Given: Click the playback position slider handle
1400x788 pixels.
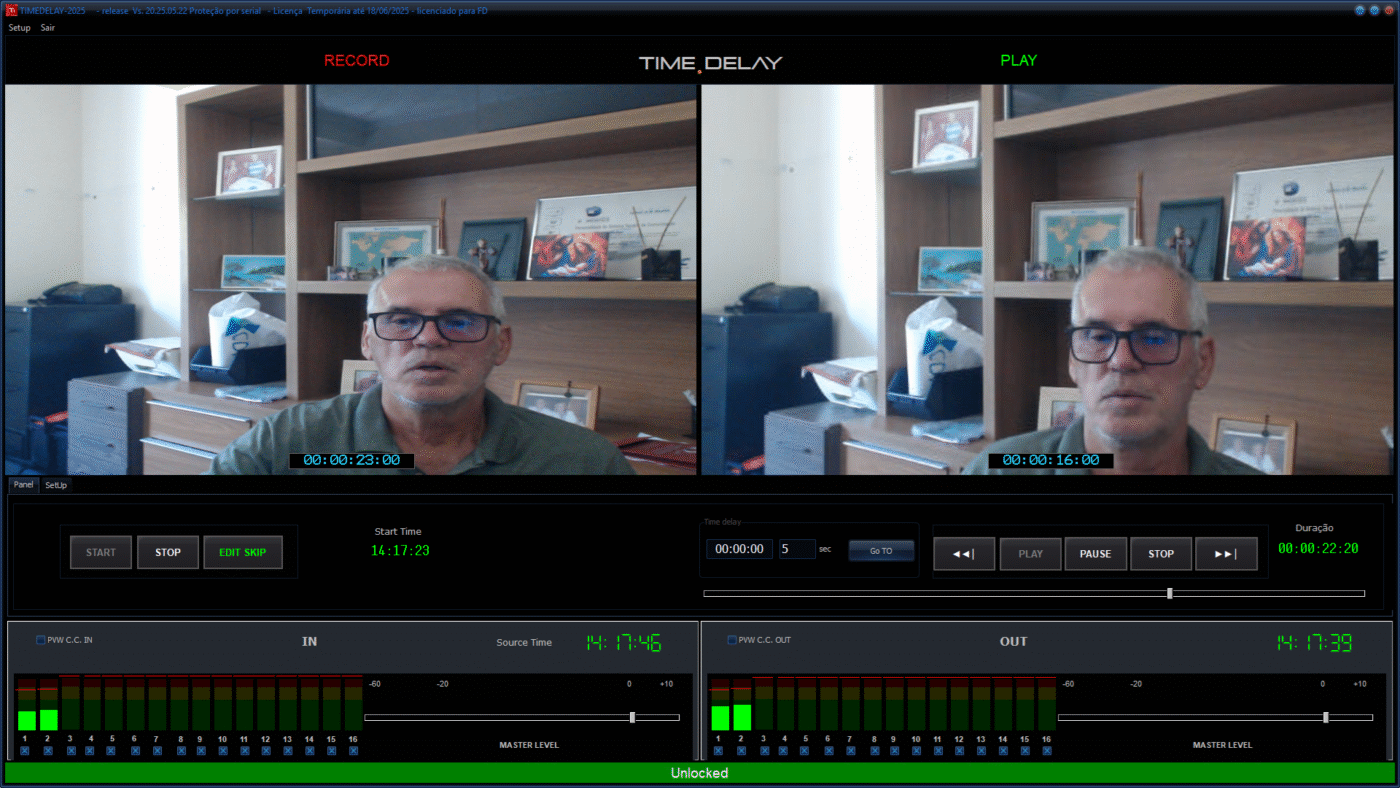Looking at the screenshot, I should click(x=1169, y=593).
